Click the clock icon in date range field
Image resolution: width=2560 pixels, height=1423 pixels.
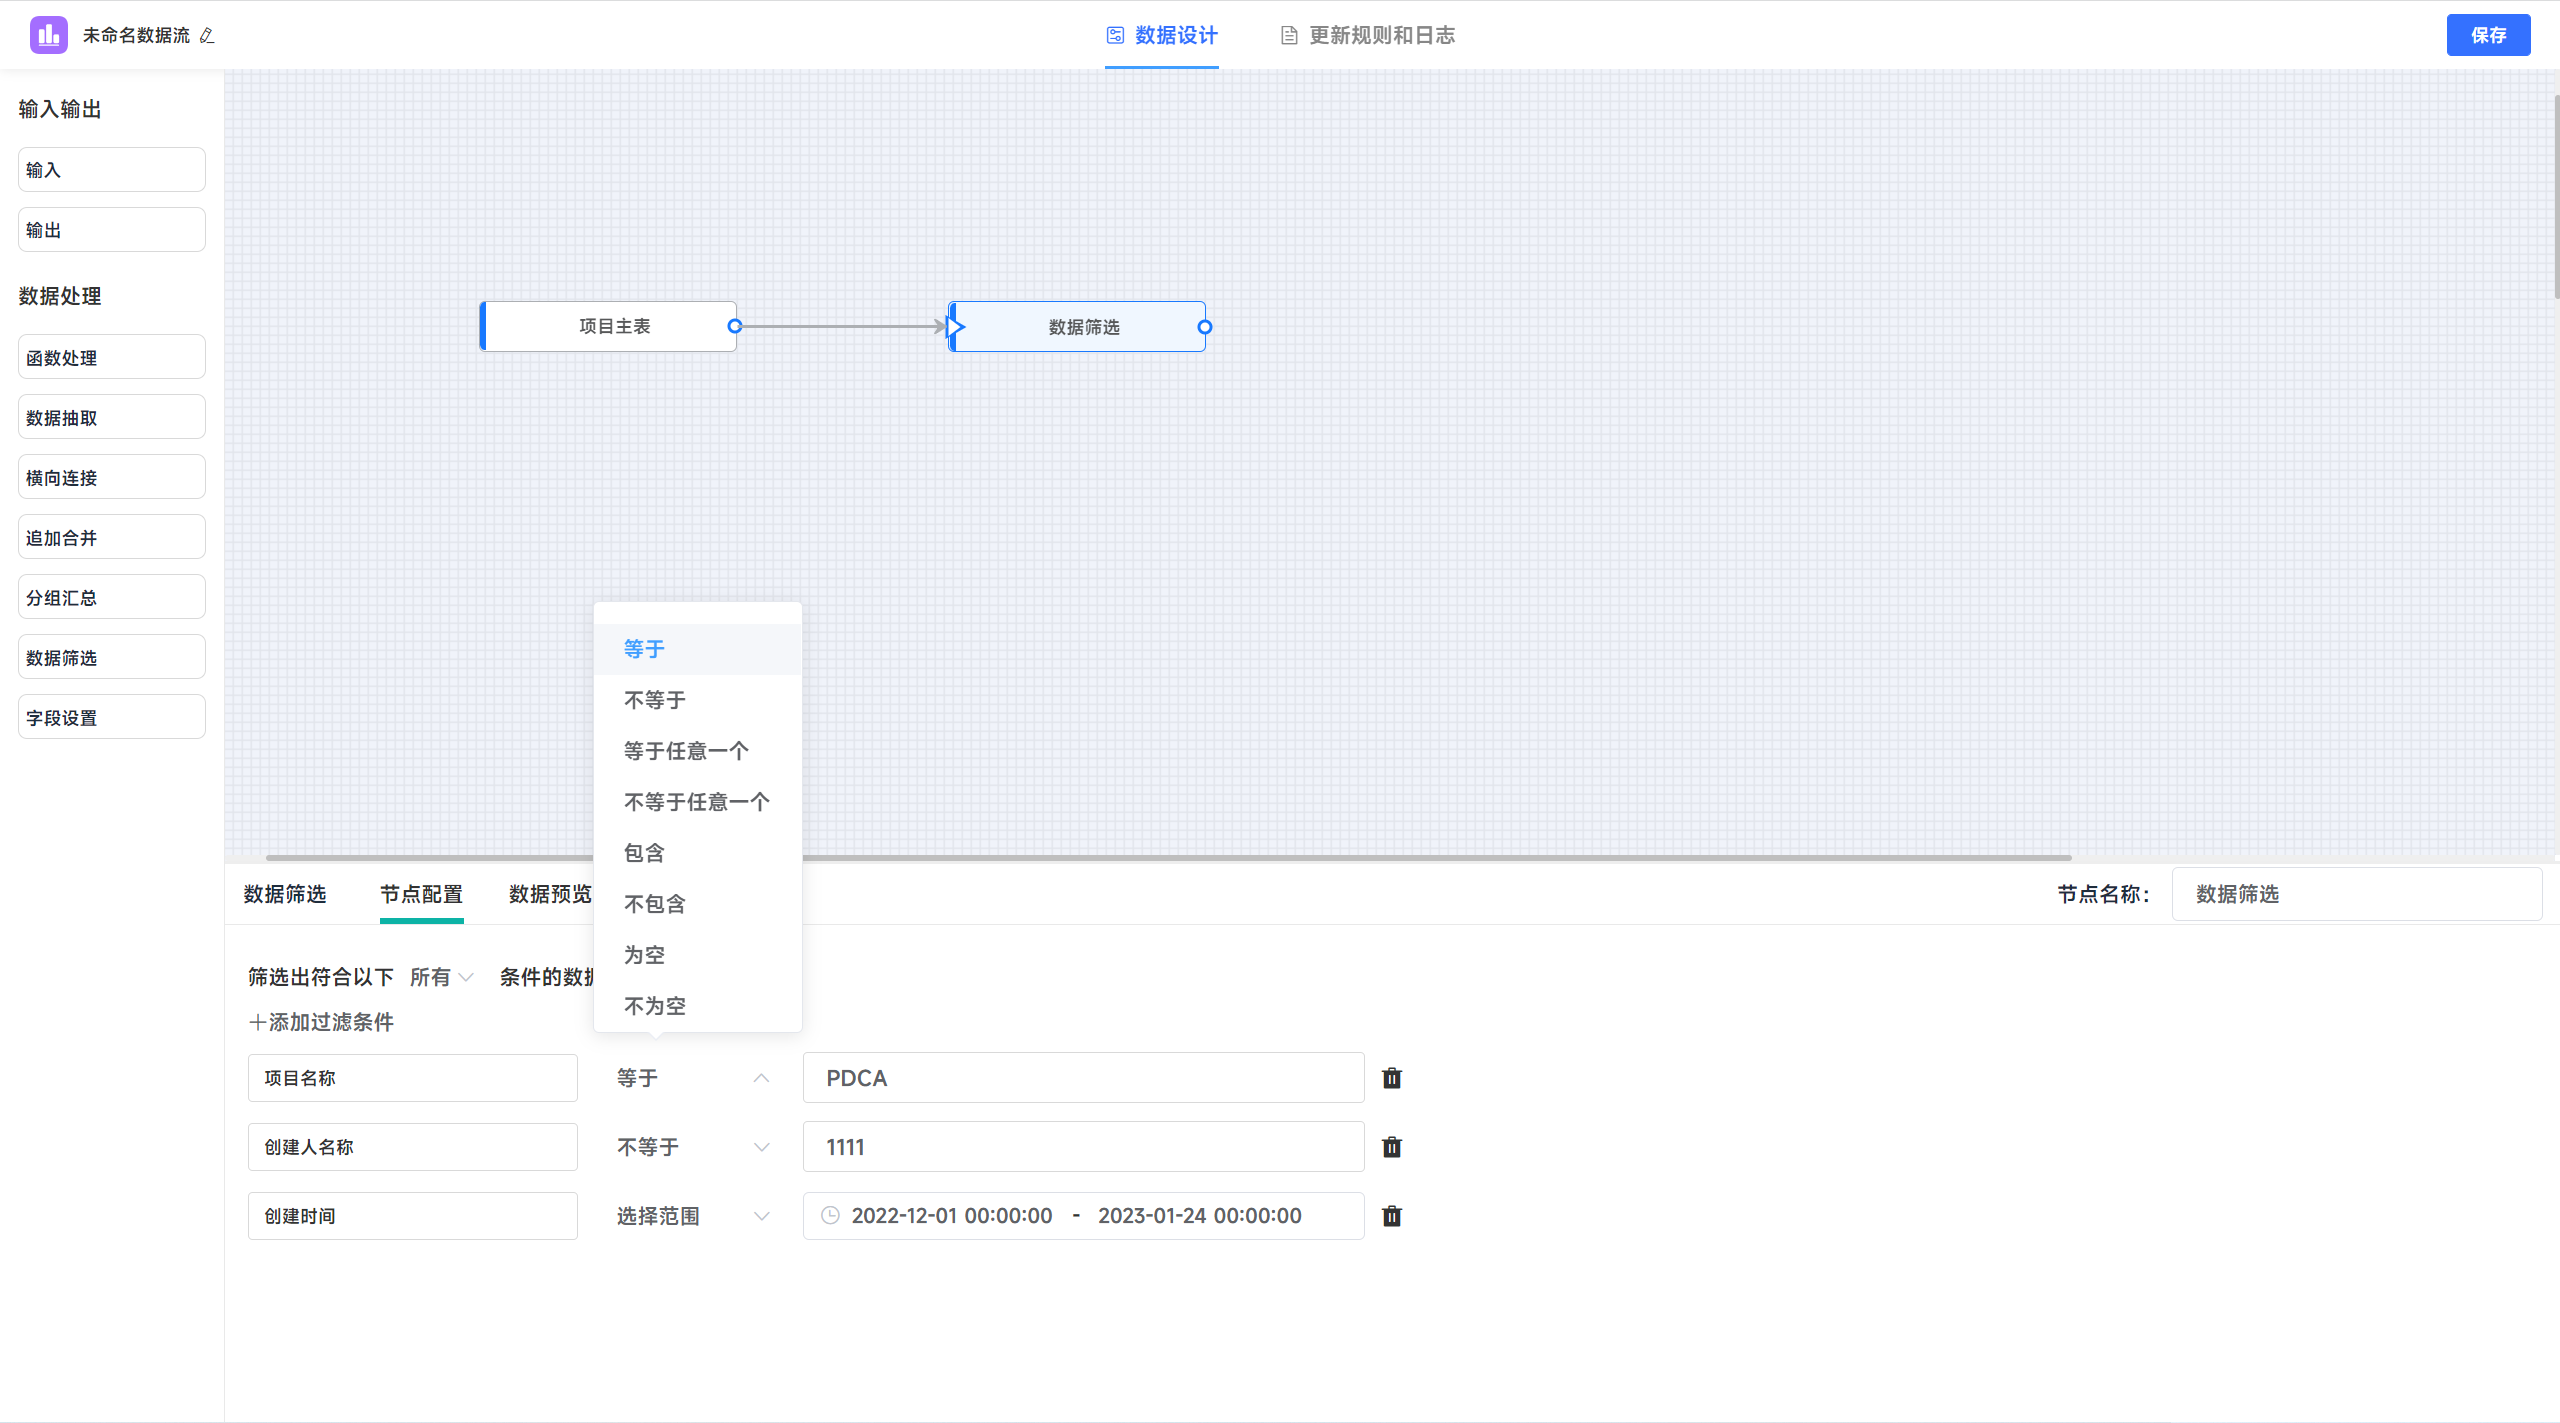(830, 1215)
